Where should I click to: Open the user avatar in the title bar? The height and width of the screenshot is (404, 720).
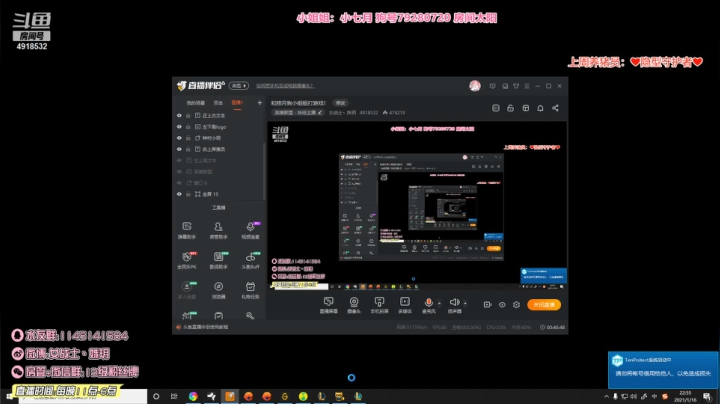(475, 86)
